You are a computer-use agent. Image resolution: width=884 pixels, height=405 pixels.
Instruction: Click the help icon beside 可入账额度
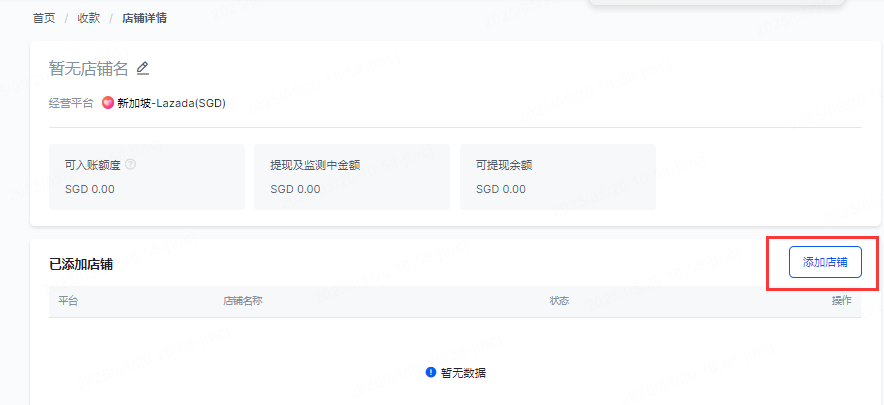coord(130,164)
